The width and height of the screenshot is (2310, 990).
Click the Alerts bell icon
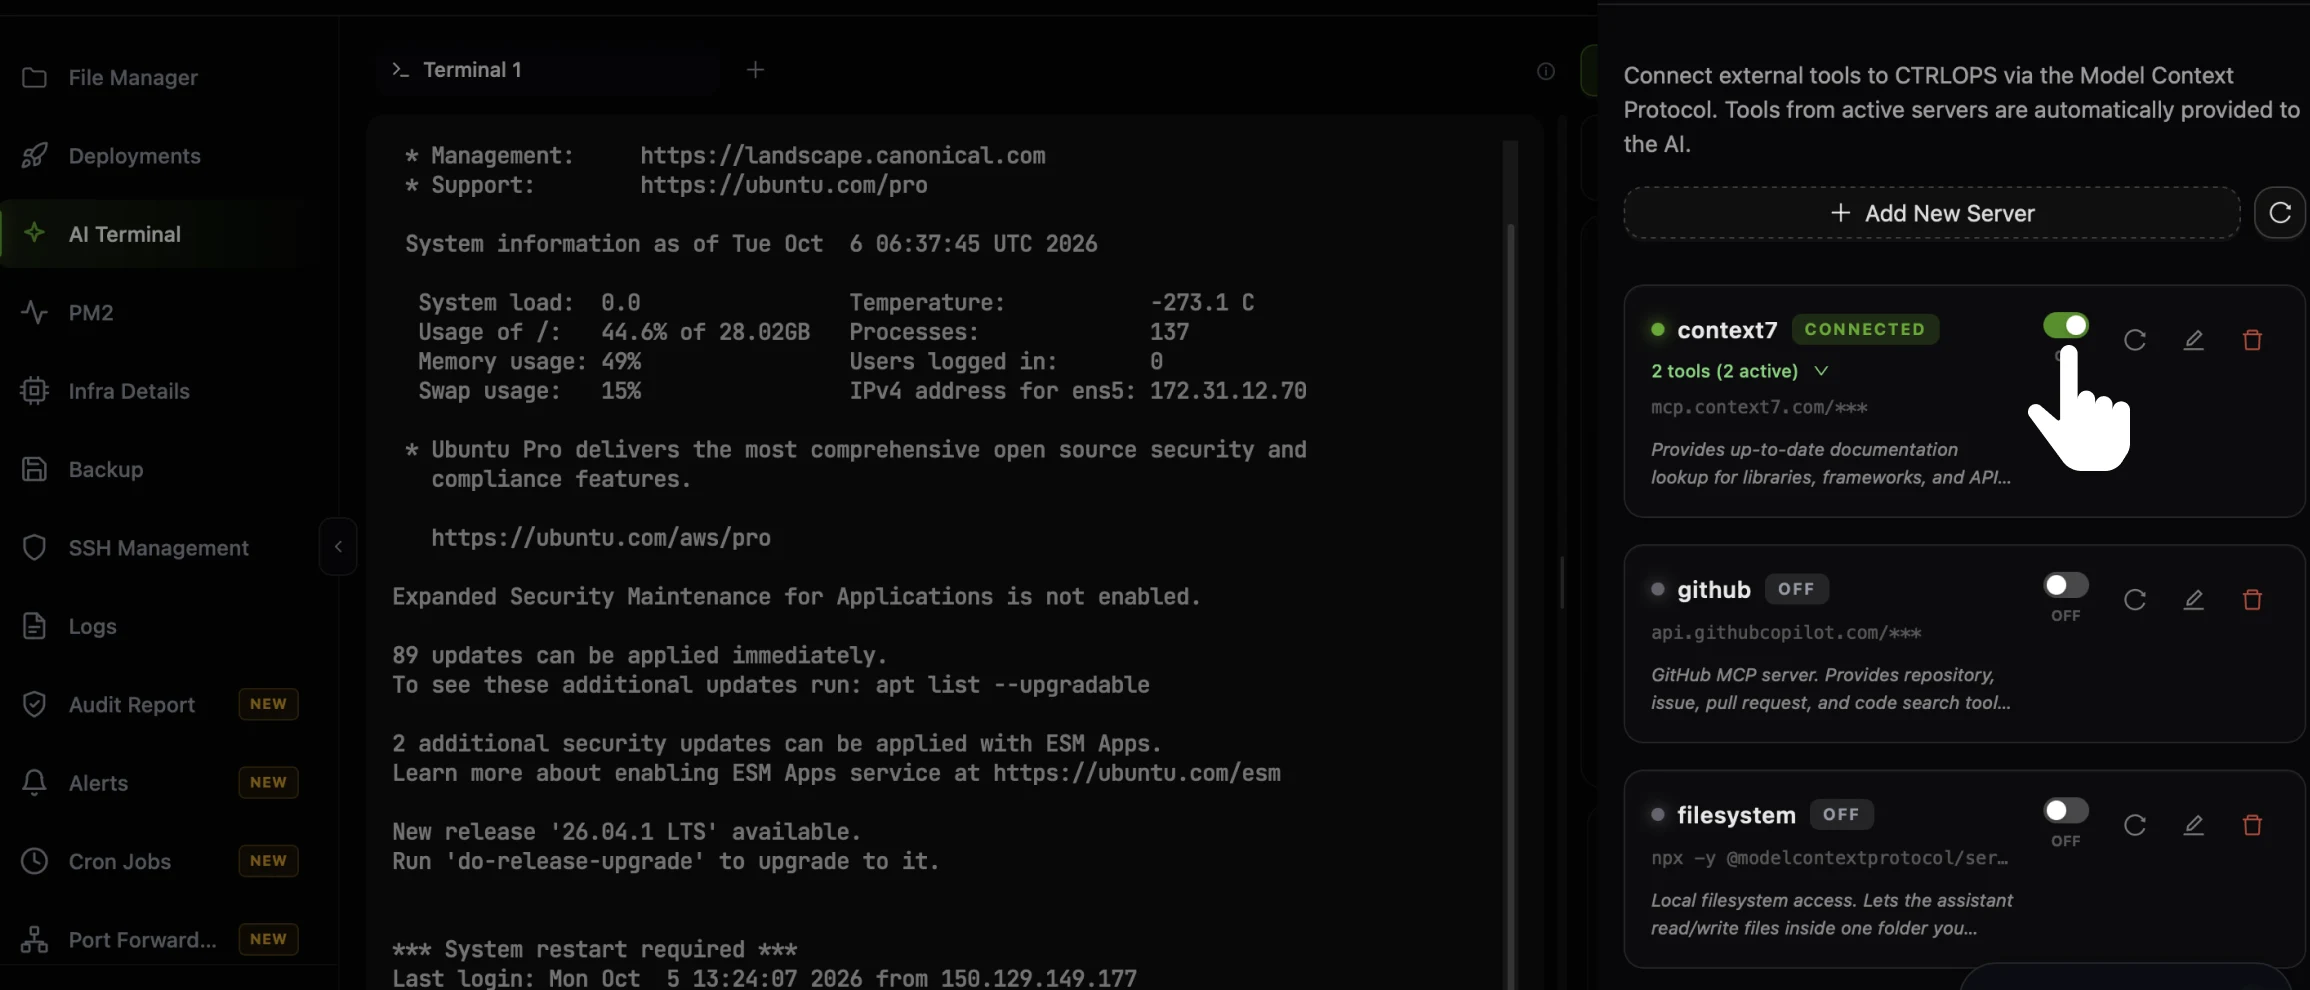pyautogui.click(x=34, y=783)
